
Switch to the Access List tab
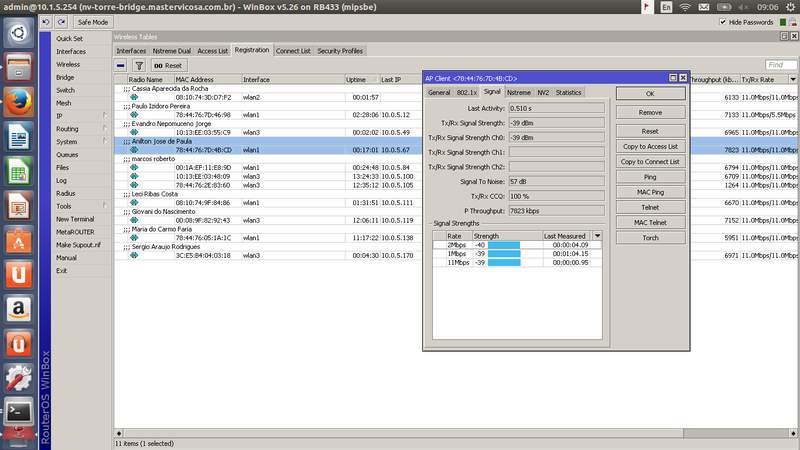pos(212,51)
